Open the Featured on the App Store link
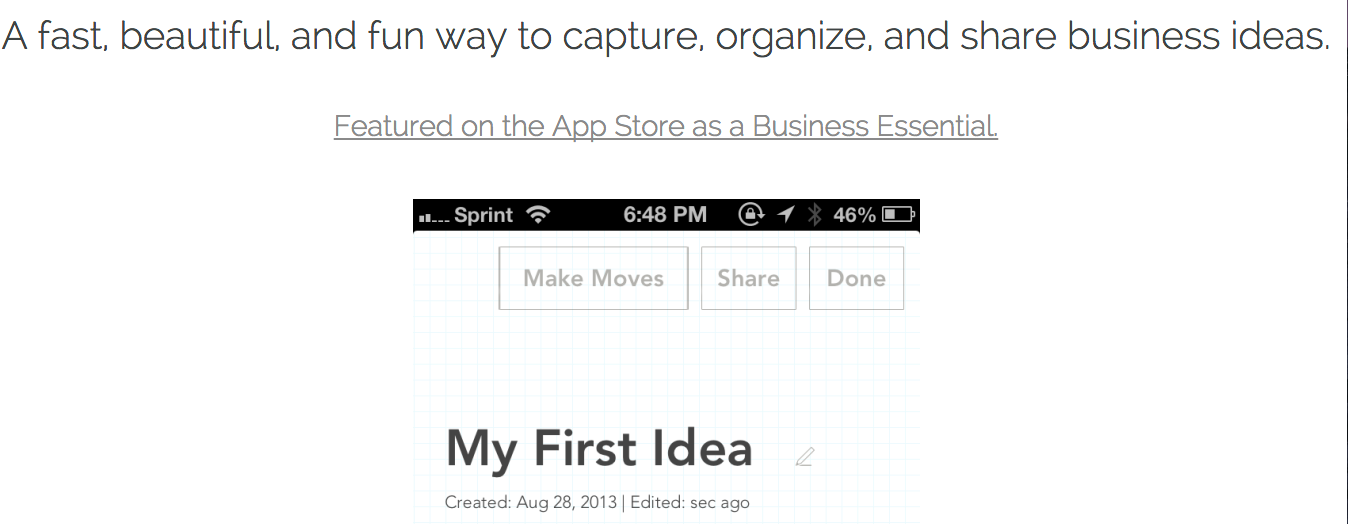 coord(666,127)
